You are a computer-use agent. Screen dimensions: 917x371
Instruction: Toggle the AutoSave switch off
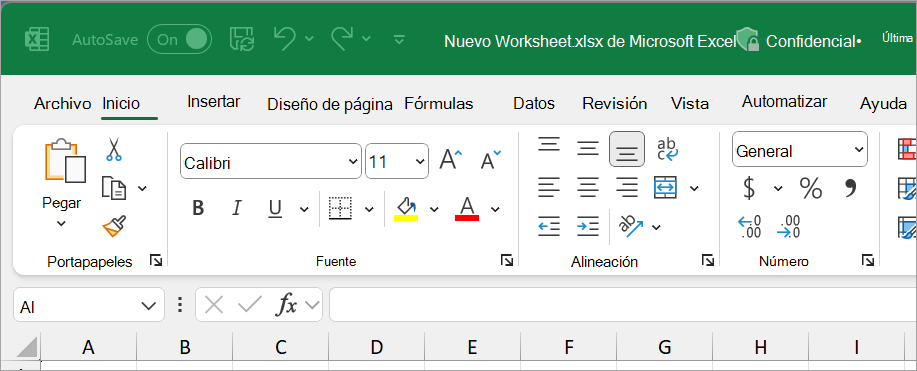[x=179, y=39]
